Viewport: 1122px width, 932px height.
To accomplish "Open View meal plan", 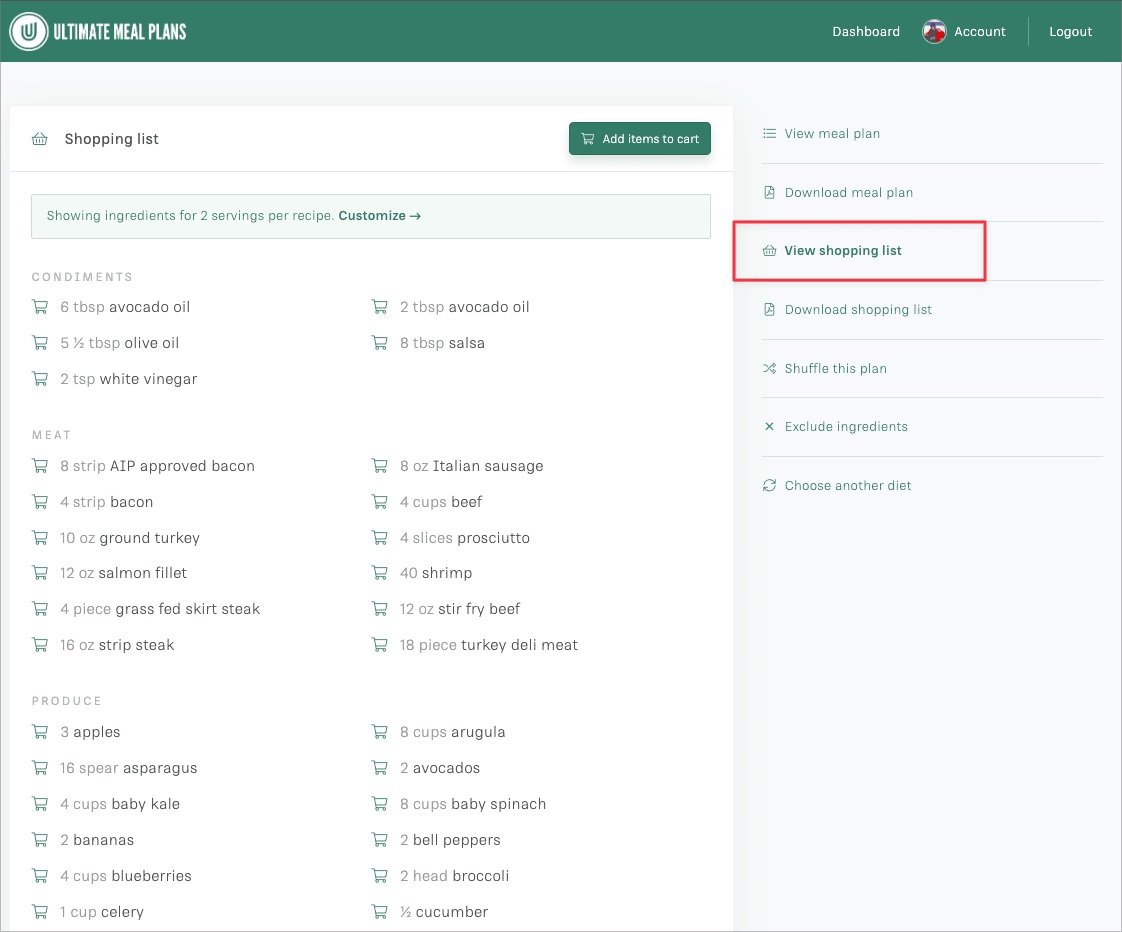I will click(832, 134).
